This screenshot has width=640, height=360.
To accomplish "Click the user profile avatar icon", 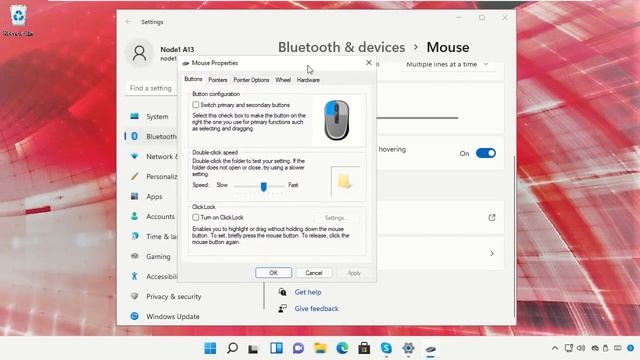I will 139,53.
